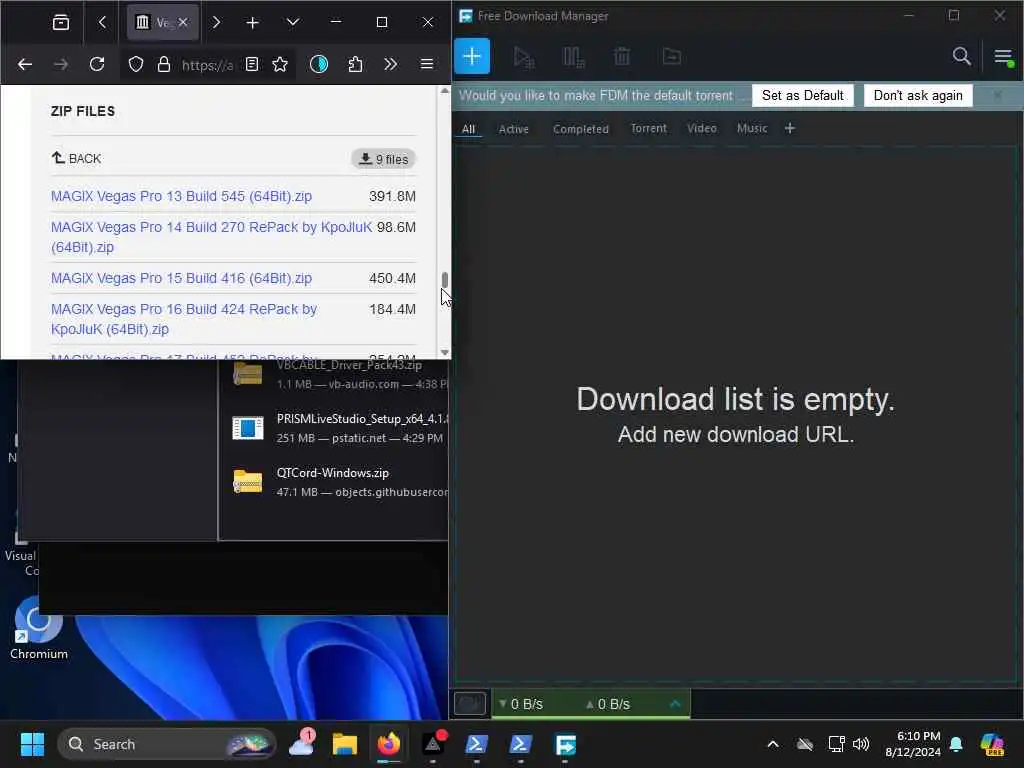This screenshot has width=1024, height=768.
Task: Add a new tag tab with plus icon
Action: pyautogui.click(x=790, y=128)
